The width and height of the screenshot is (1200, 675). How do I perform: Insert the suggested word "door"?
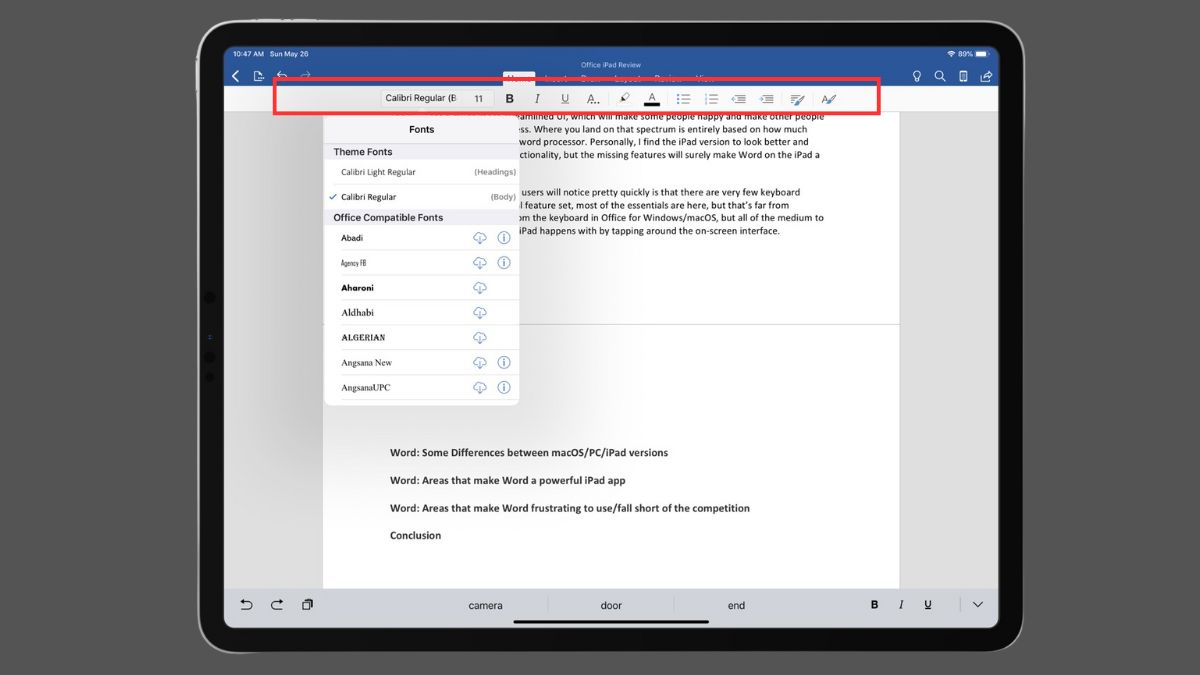click(611, 605)
